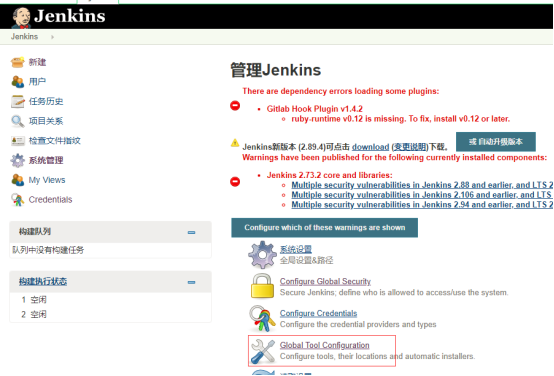Screen dimensions: 554x376
Task: Open 检查文件指纹 in the sidebar
Action: click(55, 141)
